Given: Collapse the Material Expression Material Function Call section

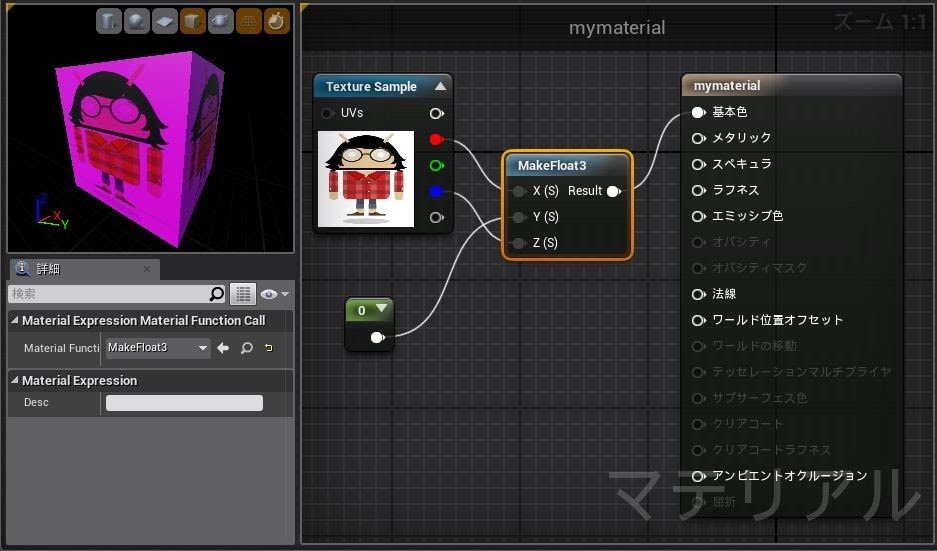Looking at the screenshot, I should pos(15,321).
